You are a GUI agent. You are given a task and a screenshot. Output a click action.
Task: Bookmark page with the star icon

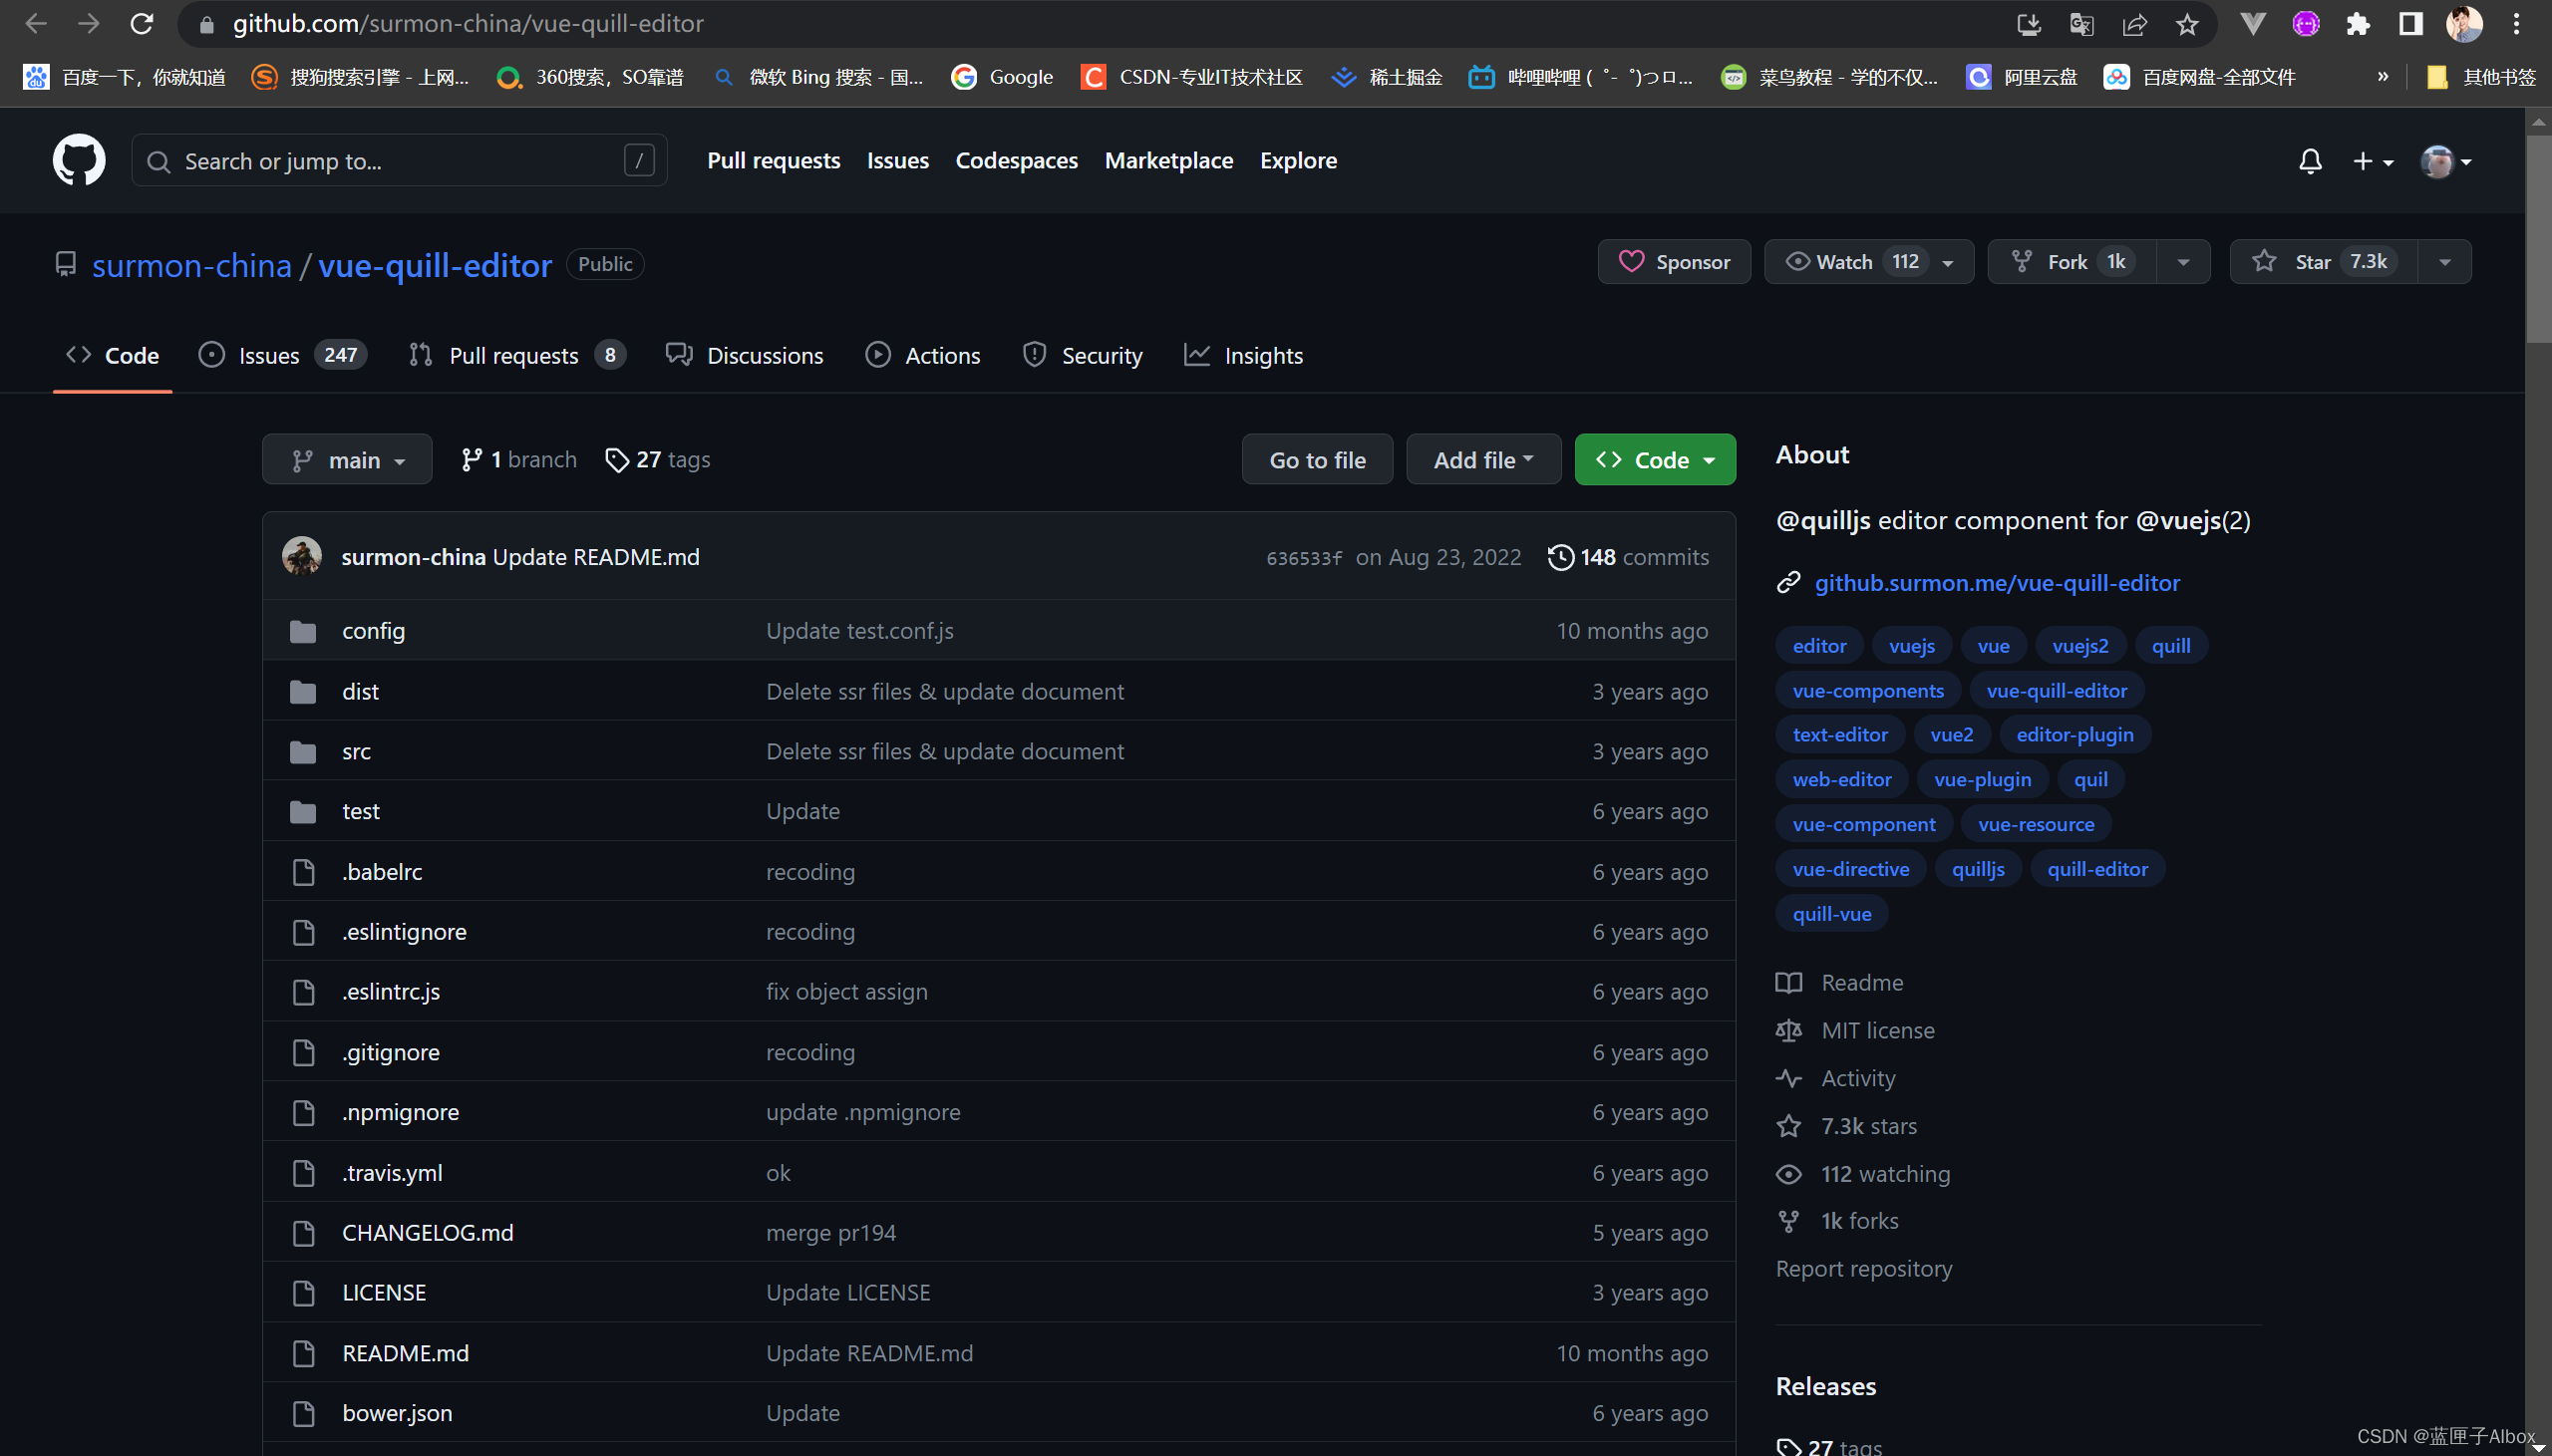[x=2187, y=24]
